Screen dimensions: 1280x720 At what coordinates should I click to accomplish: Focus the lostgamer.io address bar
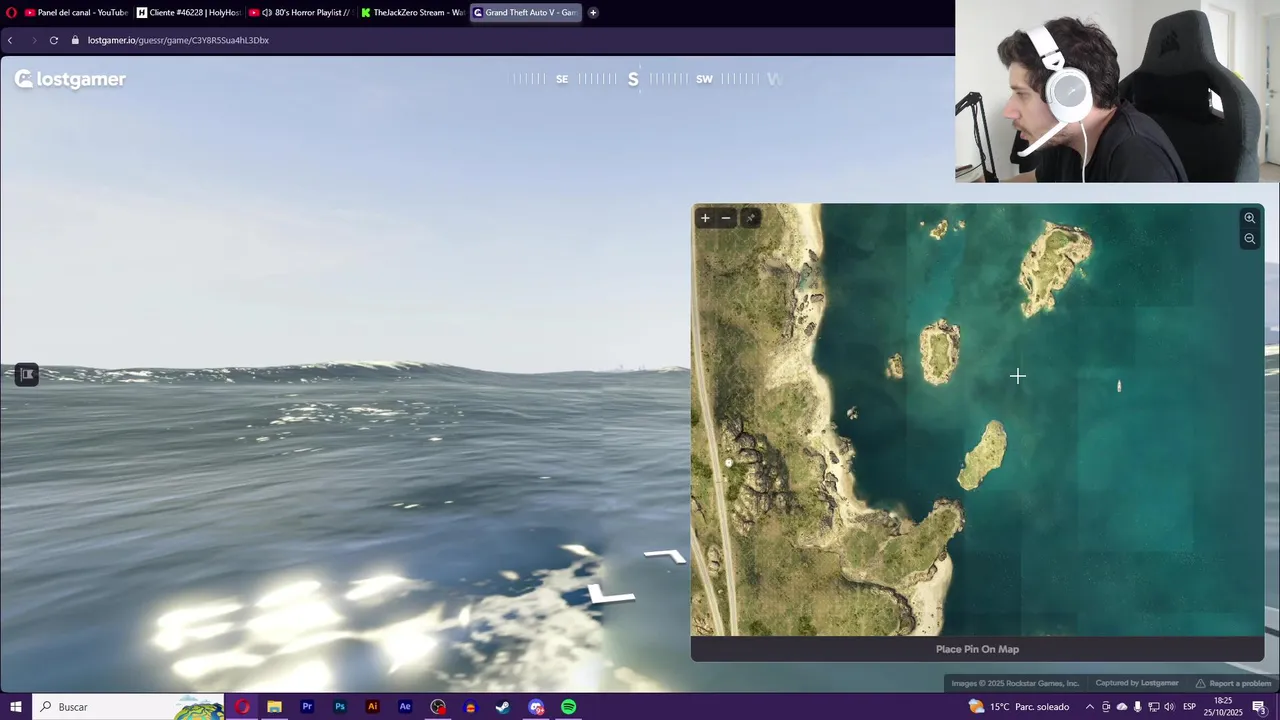click(x=178, y=40)
